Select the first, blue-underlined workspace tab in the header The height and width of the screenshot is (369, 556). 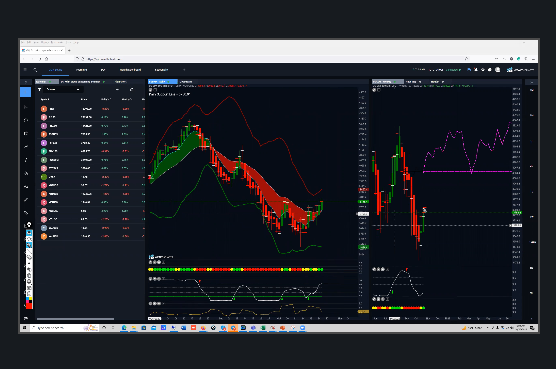click(55, 70)
